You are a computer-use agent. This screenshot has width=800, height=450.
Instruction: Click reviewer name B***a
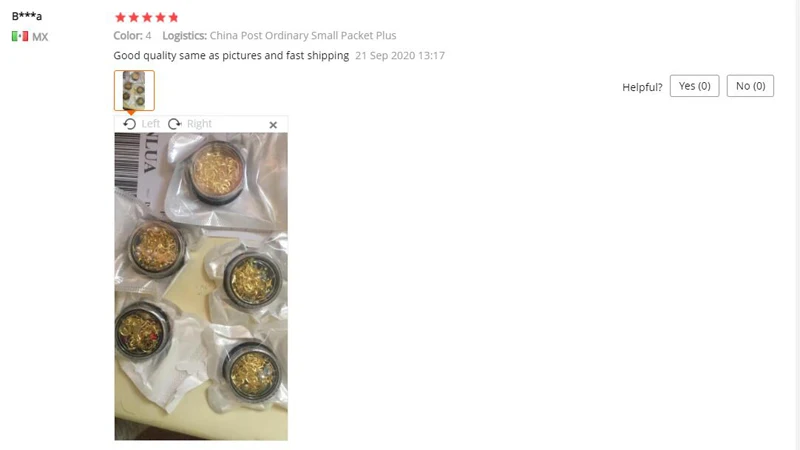pyautogui.click(x=27, y=16)
